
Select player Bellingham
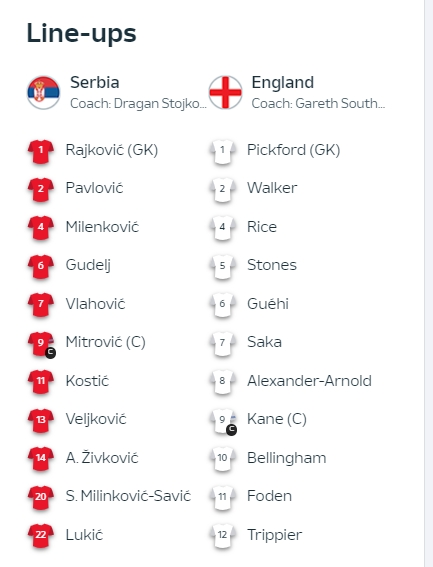286,458
